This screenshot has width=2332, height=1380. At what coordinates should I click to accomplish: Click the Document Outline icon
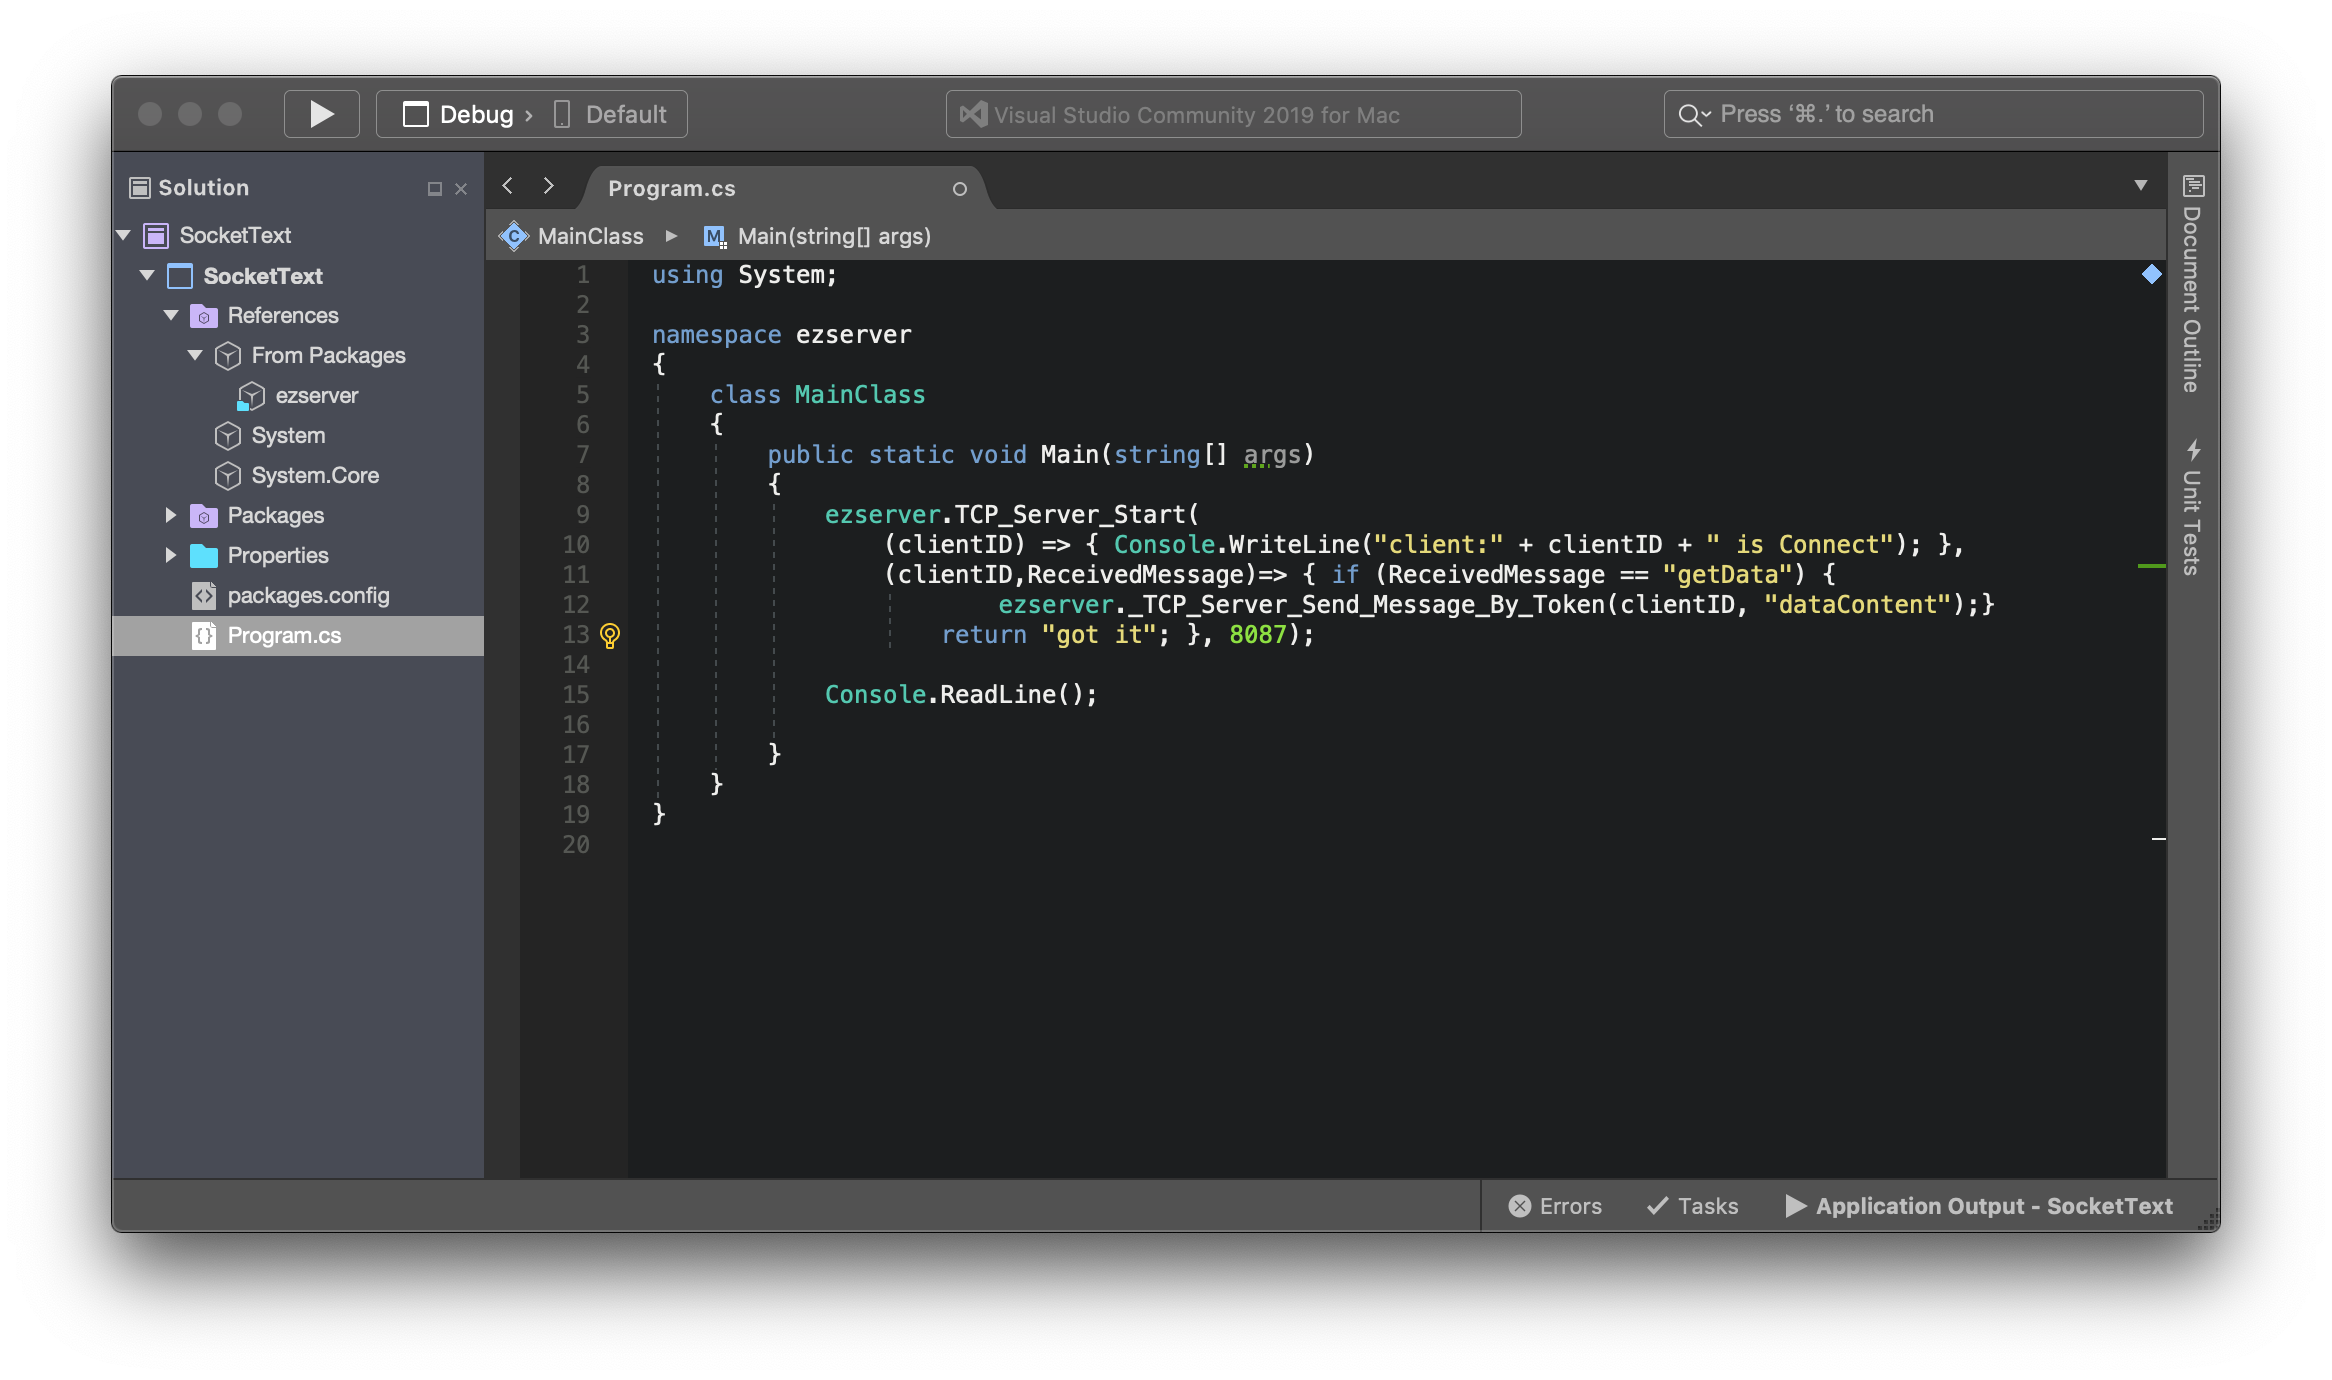coord(2193,186)
